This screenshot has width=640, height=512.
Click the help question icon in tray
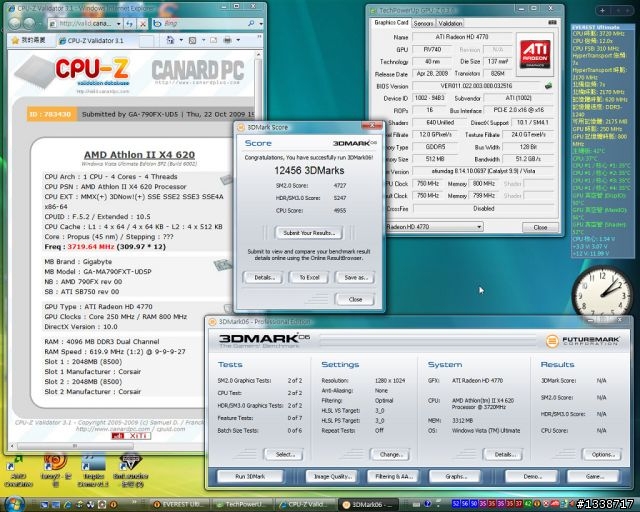[x=427, y=505]
